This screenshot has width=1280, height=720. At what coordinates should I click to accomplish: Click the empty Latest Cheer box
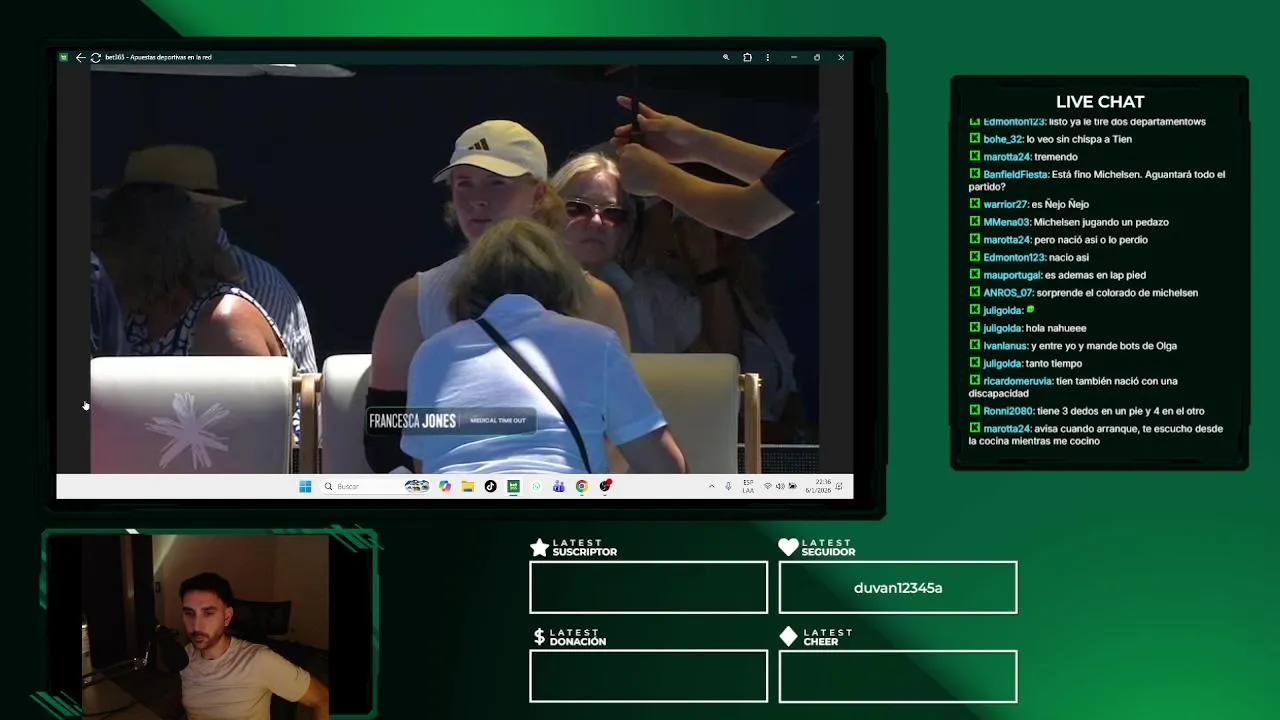(898, 676)
